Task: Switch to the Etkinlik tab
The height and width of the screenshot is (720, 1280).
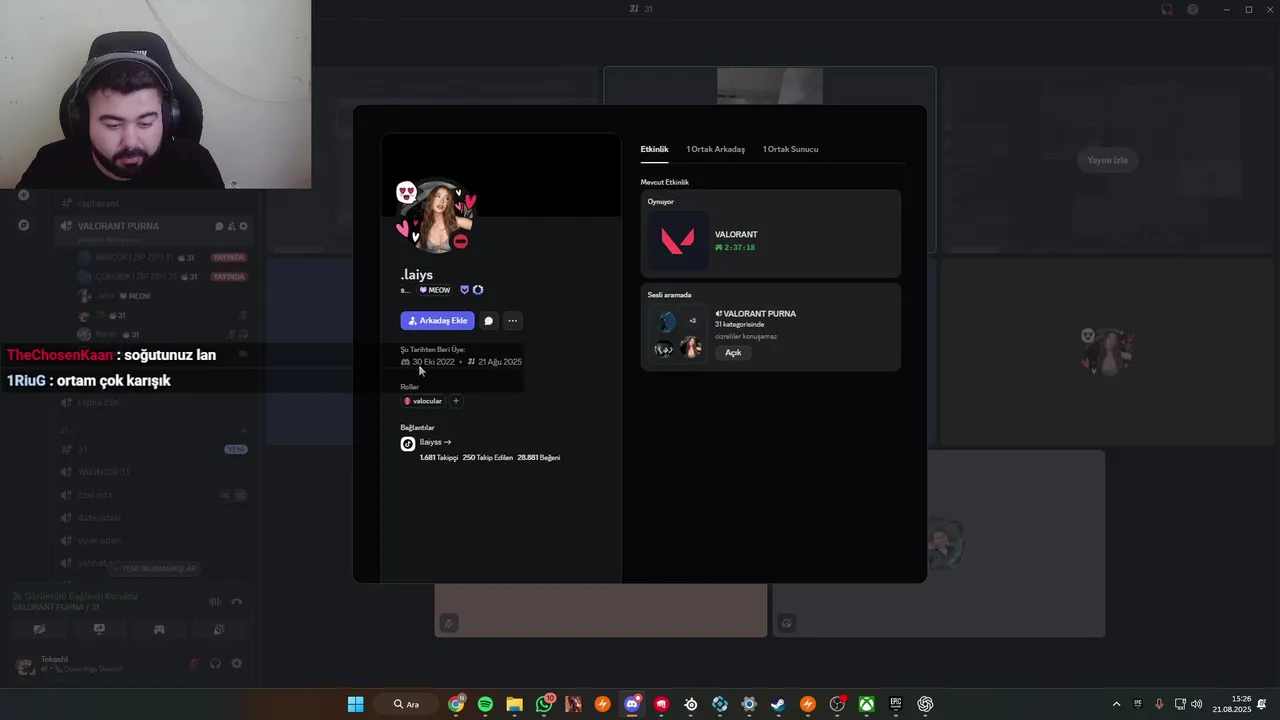Action: (x=654, y=149)
